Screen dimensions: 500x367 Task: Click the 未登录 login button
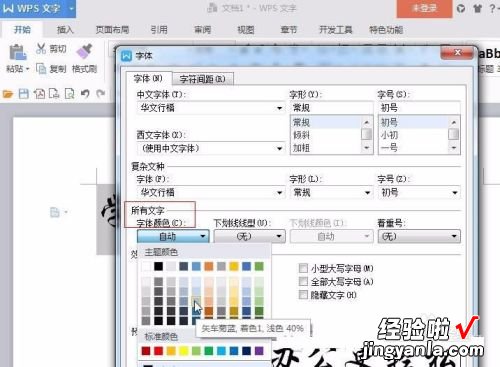point(424,8)
